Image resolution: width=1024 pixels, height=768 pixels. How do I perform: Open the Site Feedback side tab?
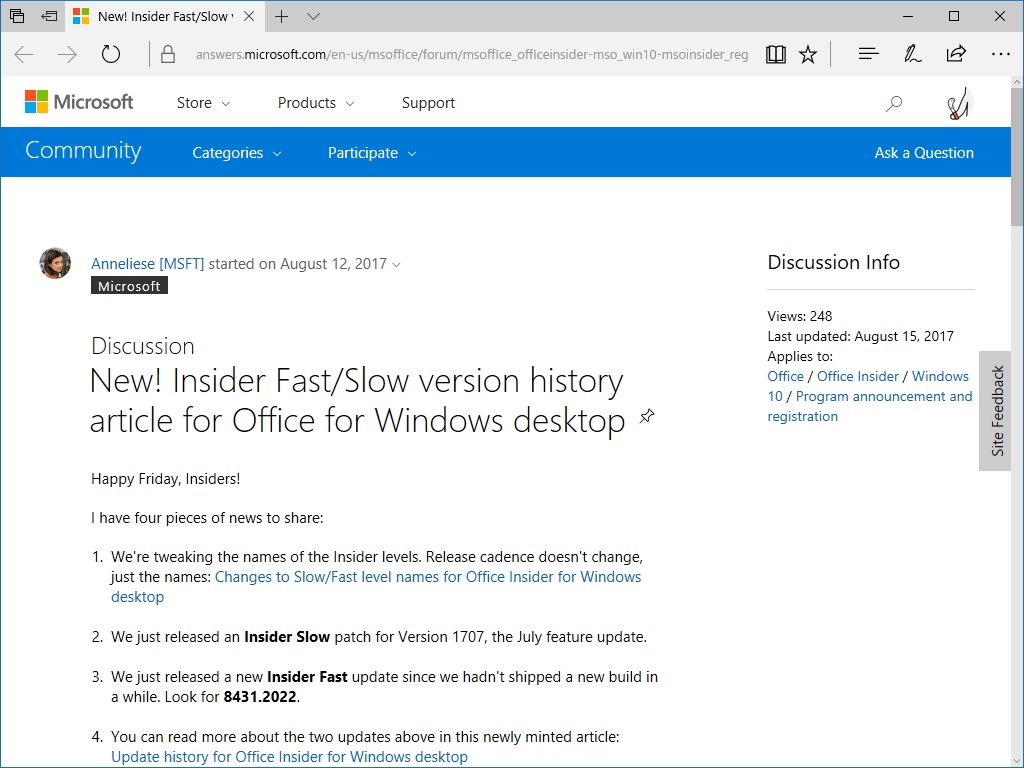point(996,411)
